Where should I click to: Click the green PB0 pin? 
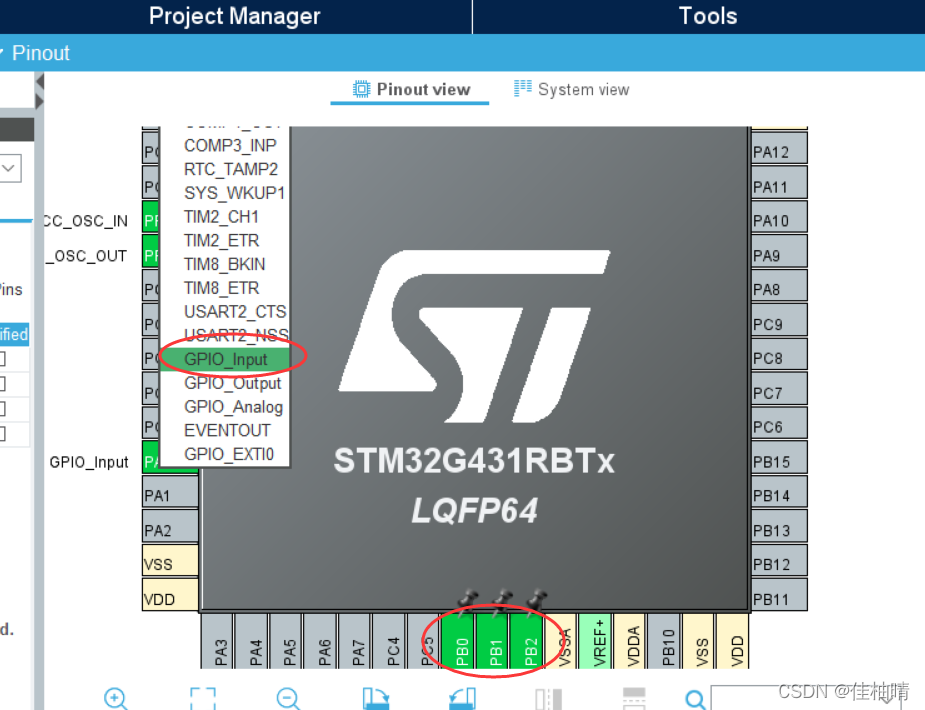coord(460,643)
